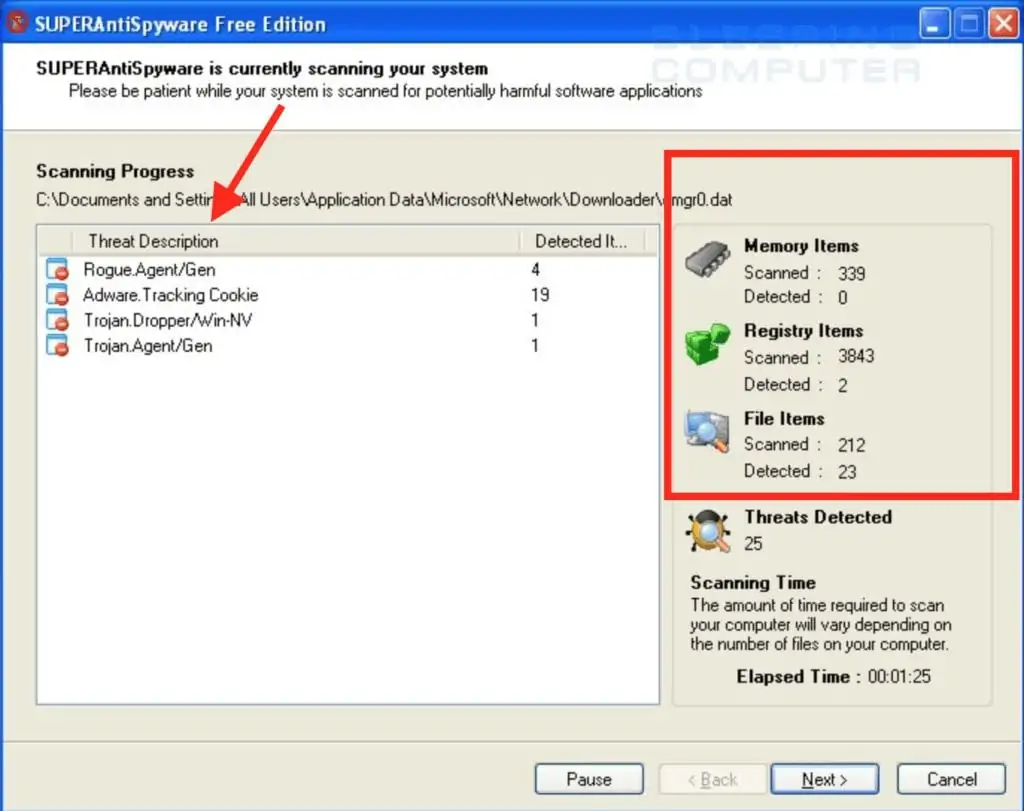Cancel the scan
This screenshot has height=811, width=1024.
pyautogui.click(x=952, y=779)
